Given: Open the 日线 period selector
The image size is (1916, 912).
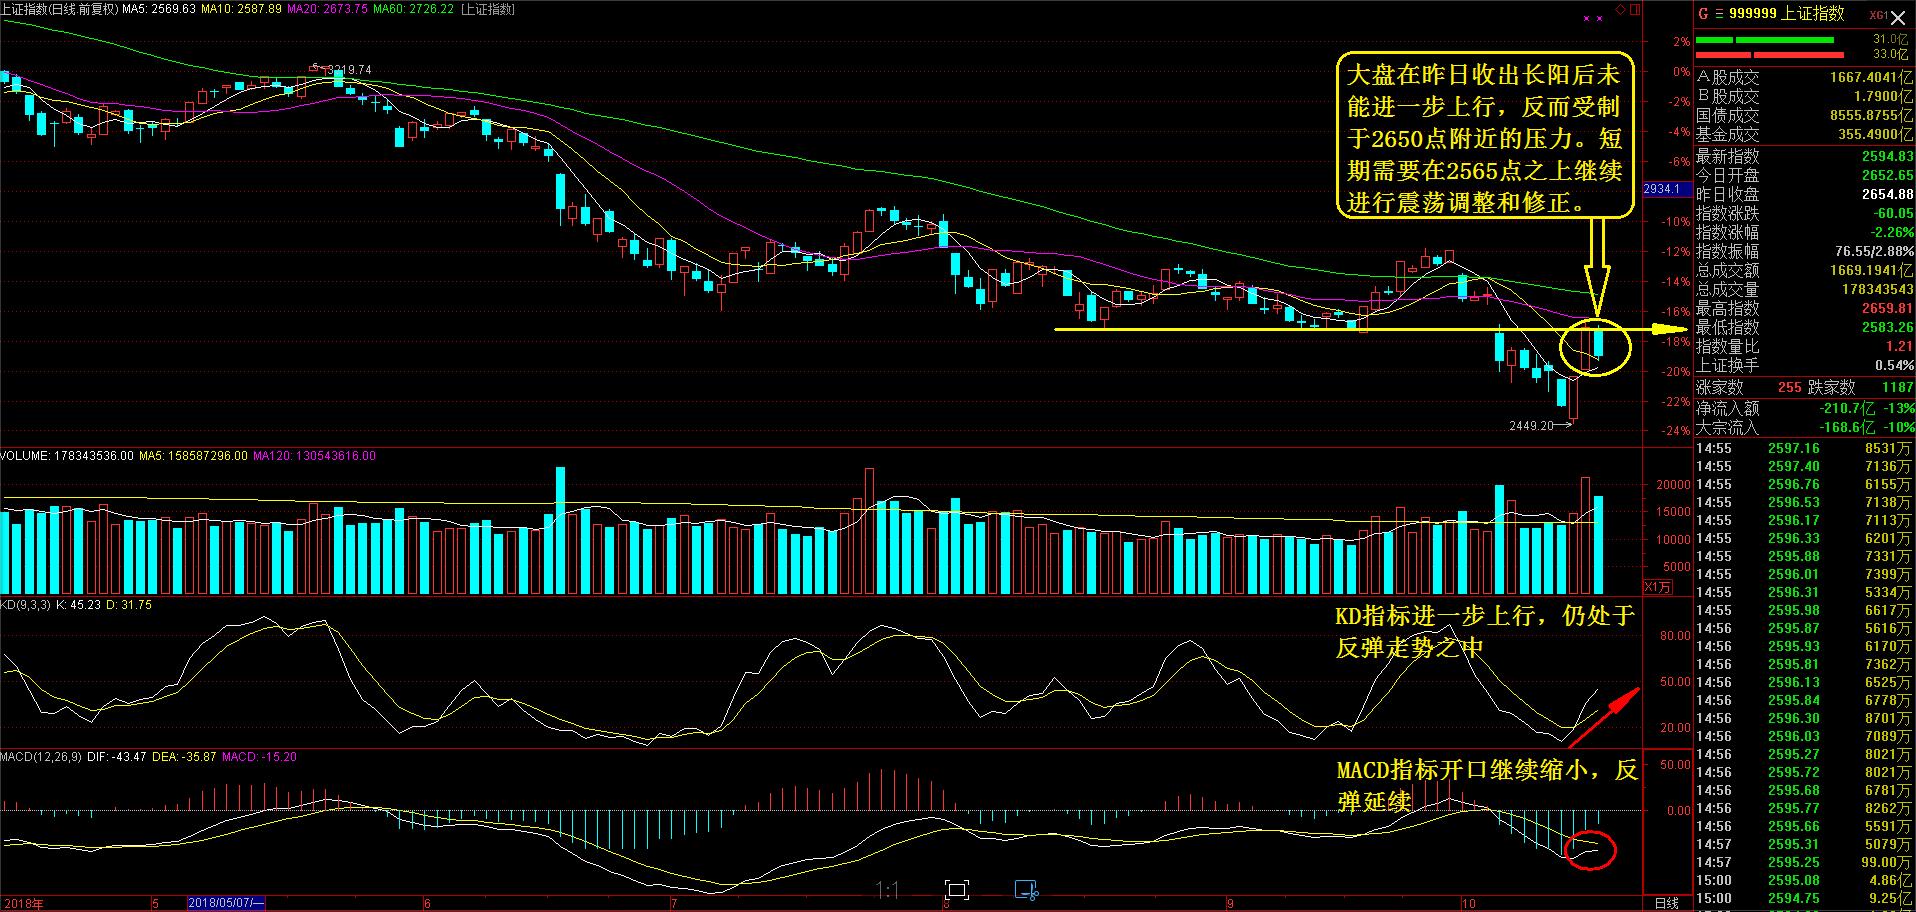Looking at the screenshot, I should click(x=1666, y=903).
